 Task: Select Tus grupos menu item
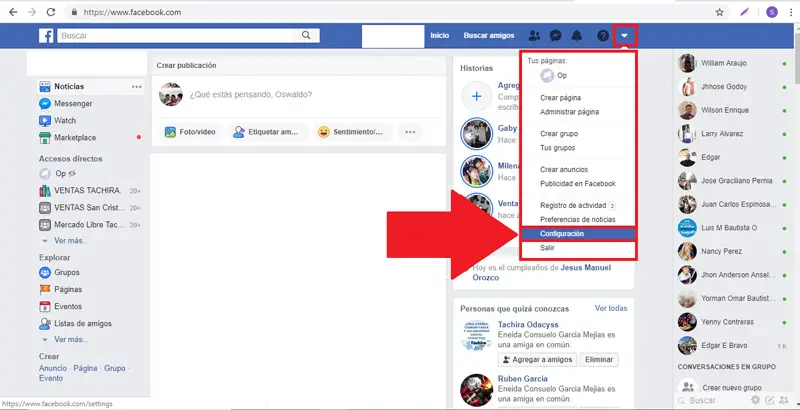[x=558, y=148]
